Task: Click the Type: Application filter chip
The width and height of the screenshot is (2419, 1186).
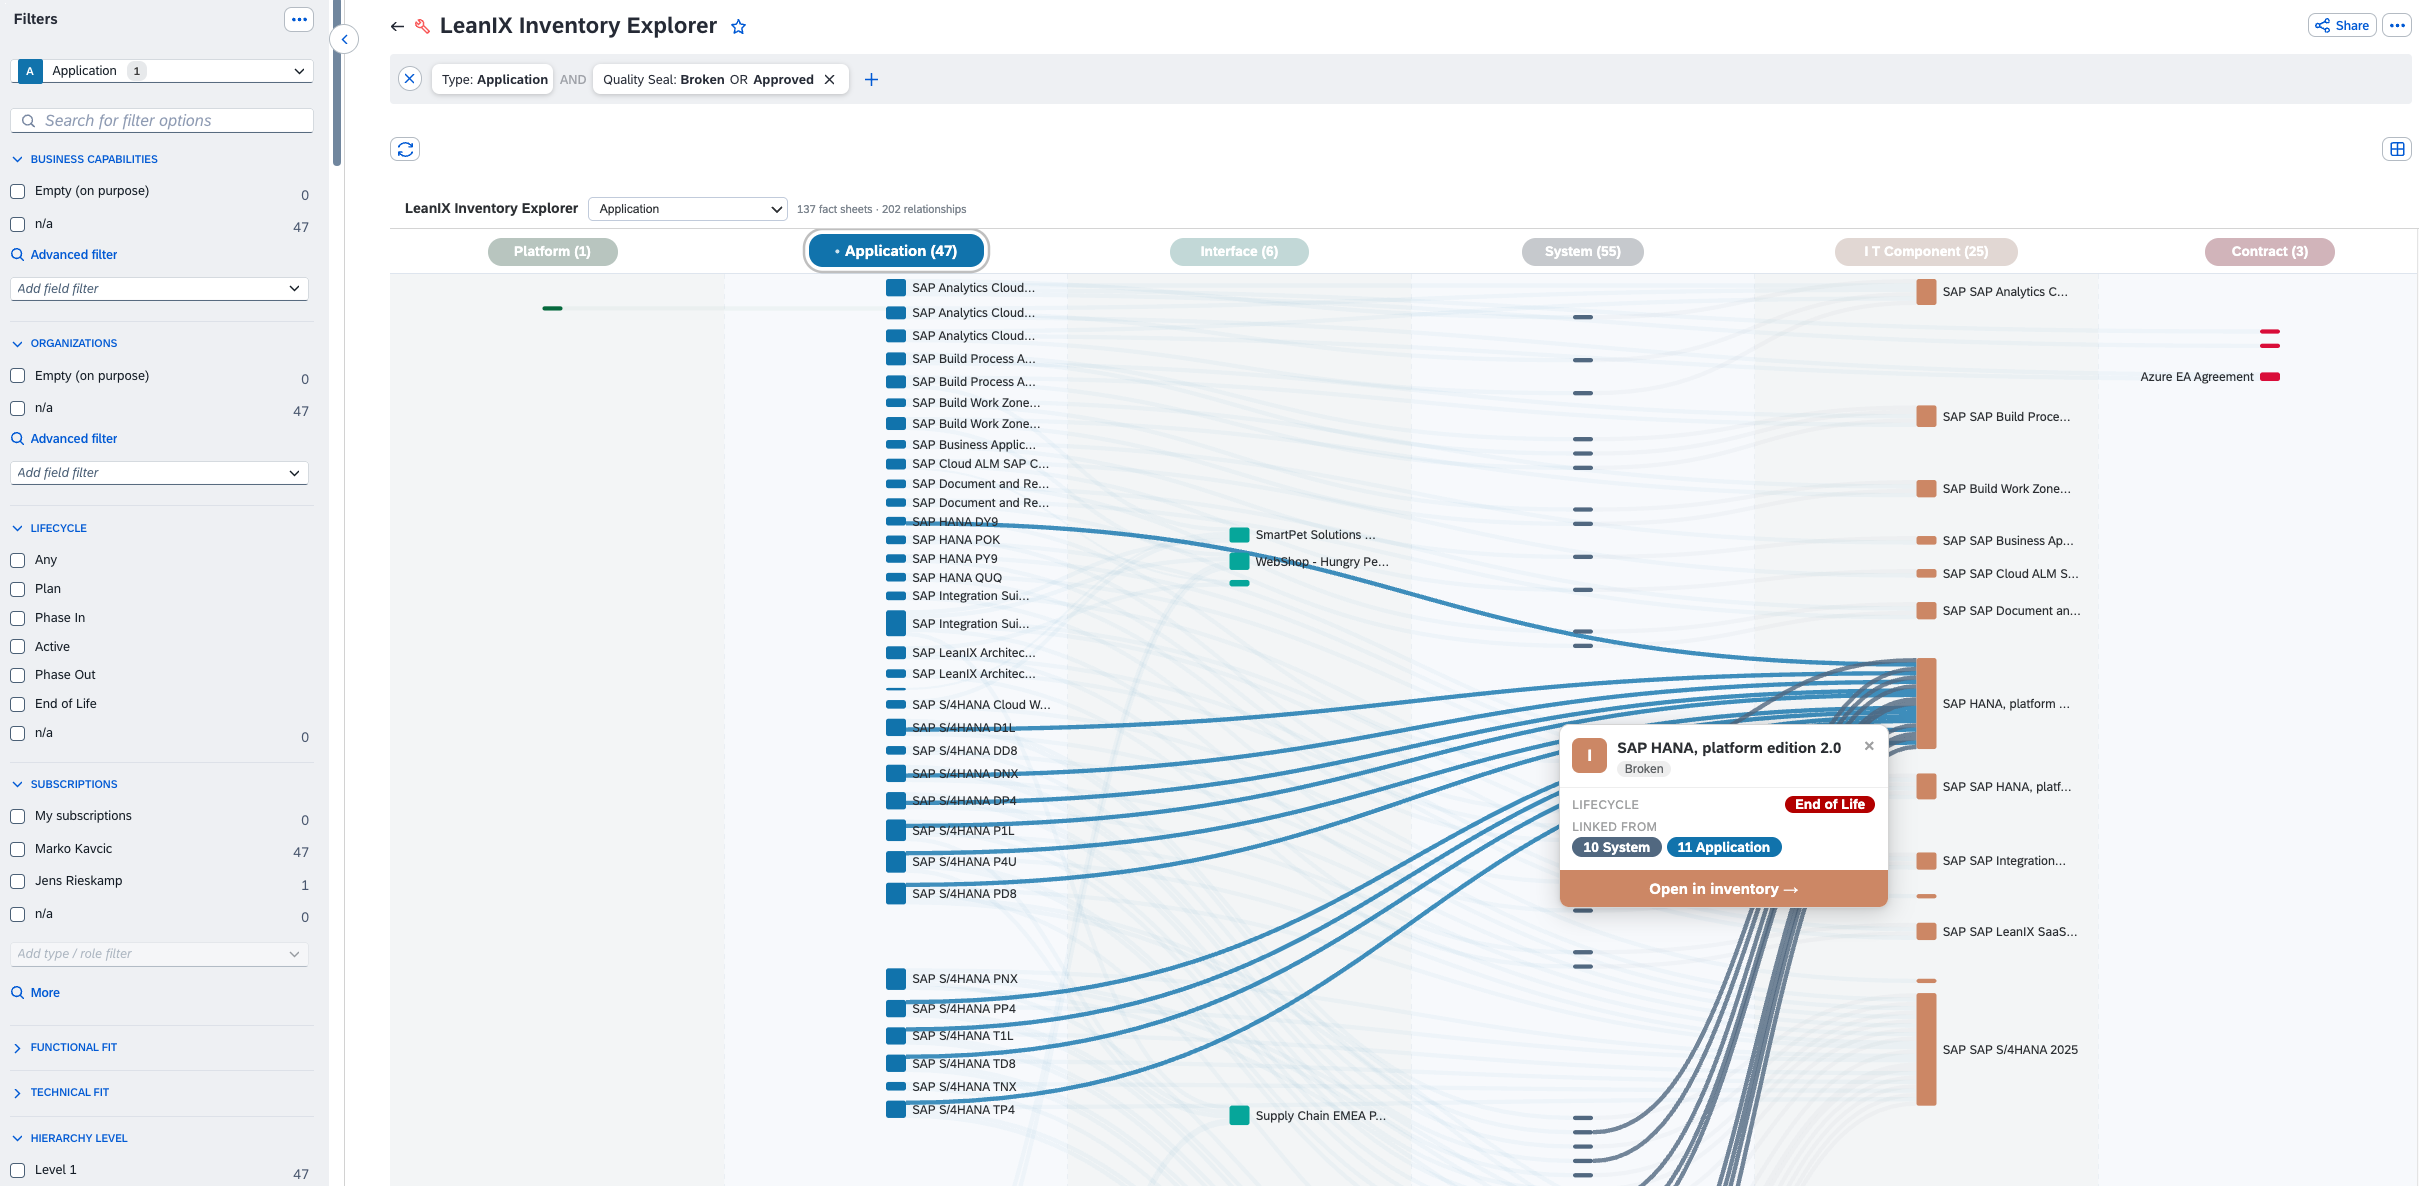Action: [494, 80]
